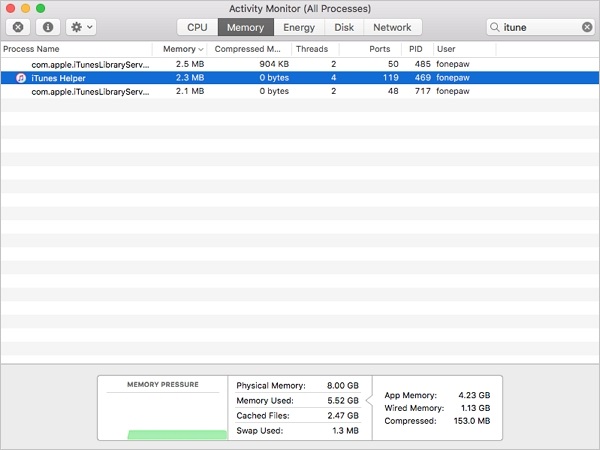Screen dimensions: 600x450
Task: Click the Compressed 153.0 MB value
Action: click(x=472, y=421)
